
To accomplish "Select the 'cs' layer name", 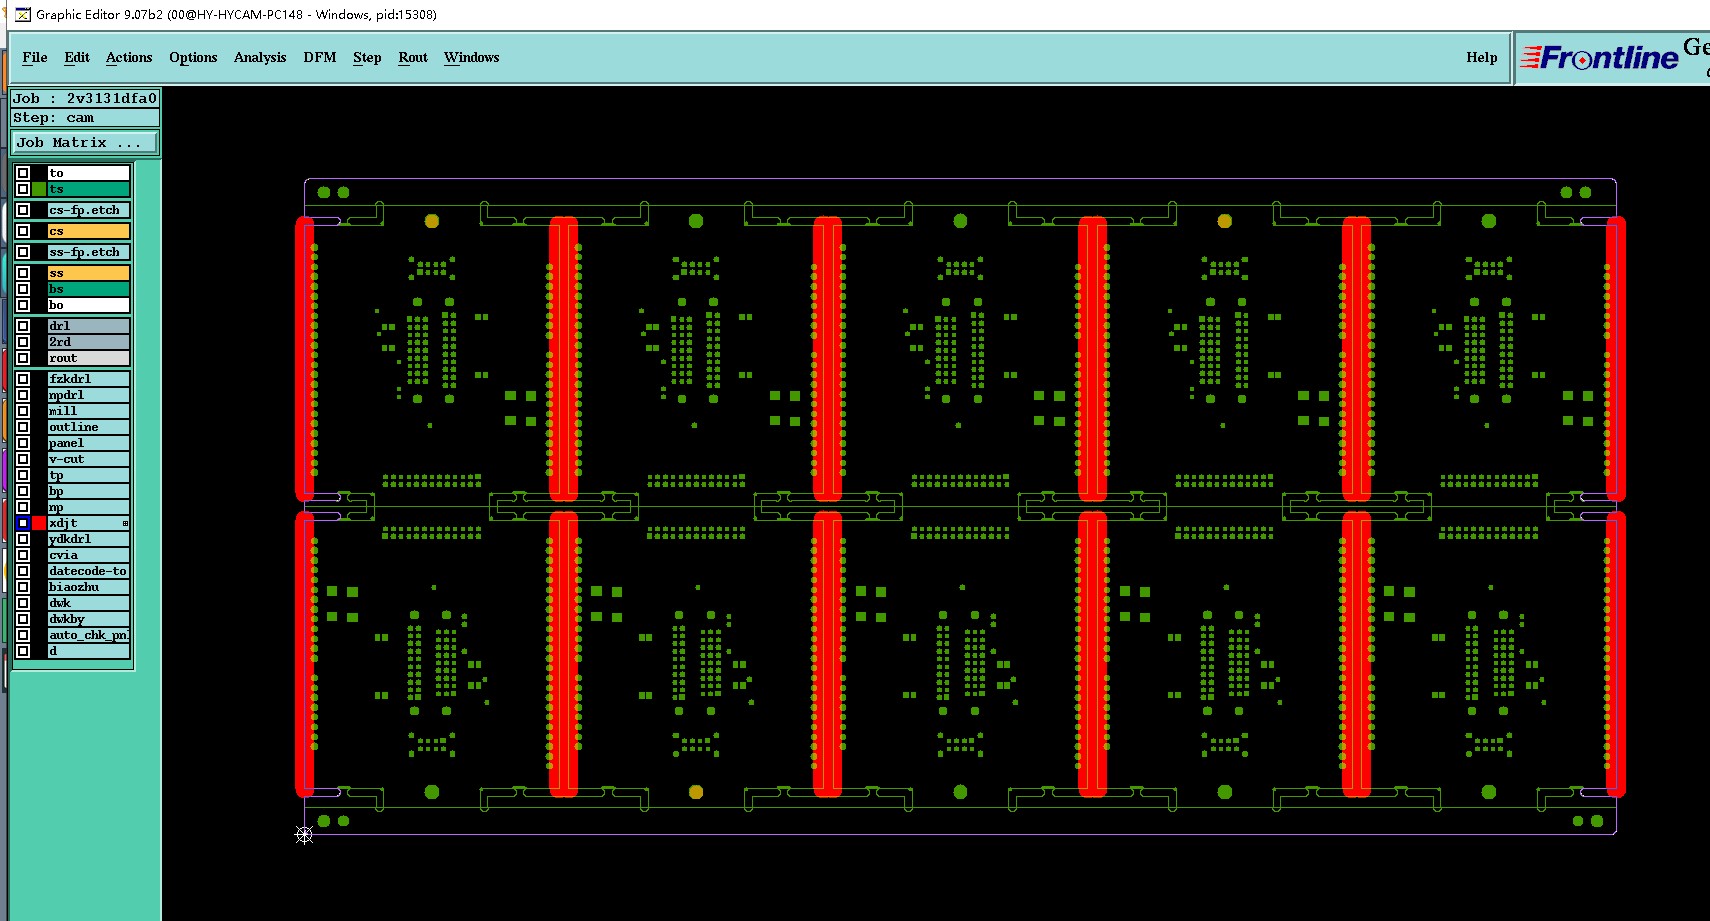I will (x=89, y=231).
